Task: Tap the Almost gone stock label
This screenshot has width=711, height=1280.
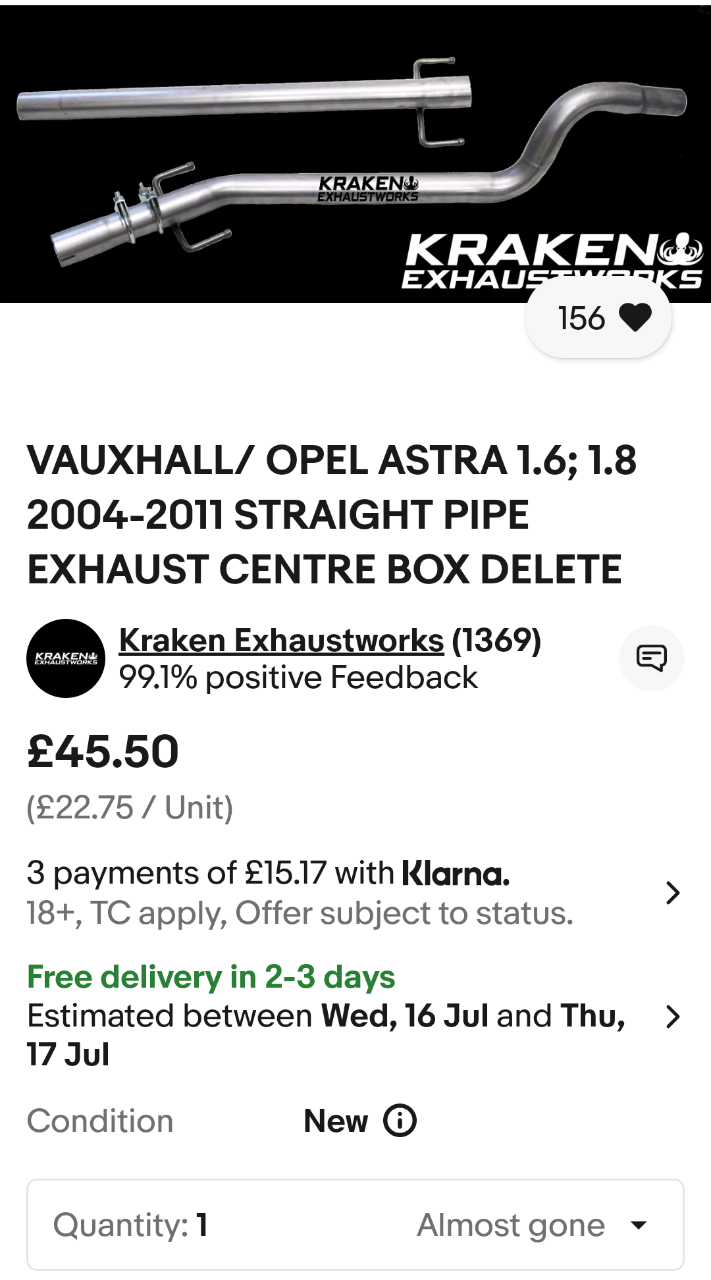Action: tap(511, 1226)
